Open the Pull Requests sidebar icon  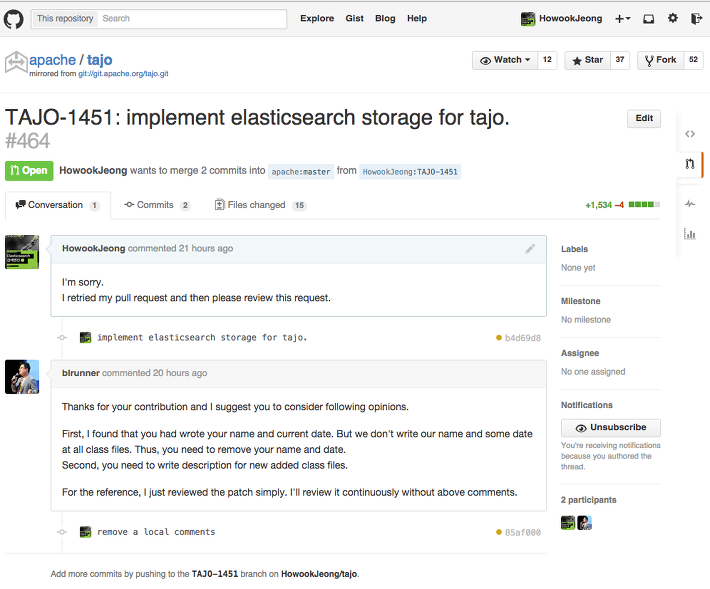coord(690,164)
